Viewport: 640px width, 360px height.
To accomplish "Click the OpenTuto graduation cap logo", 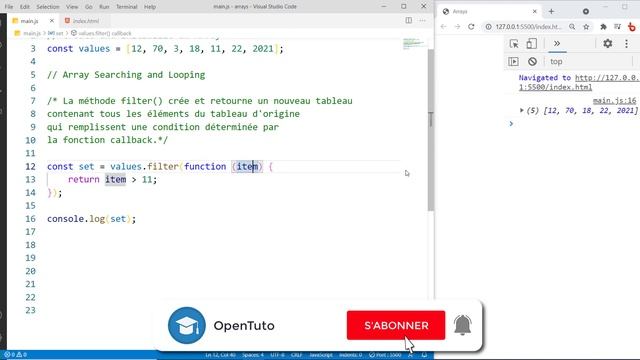I will (x=187, y=325).
